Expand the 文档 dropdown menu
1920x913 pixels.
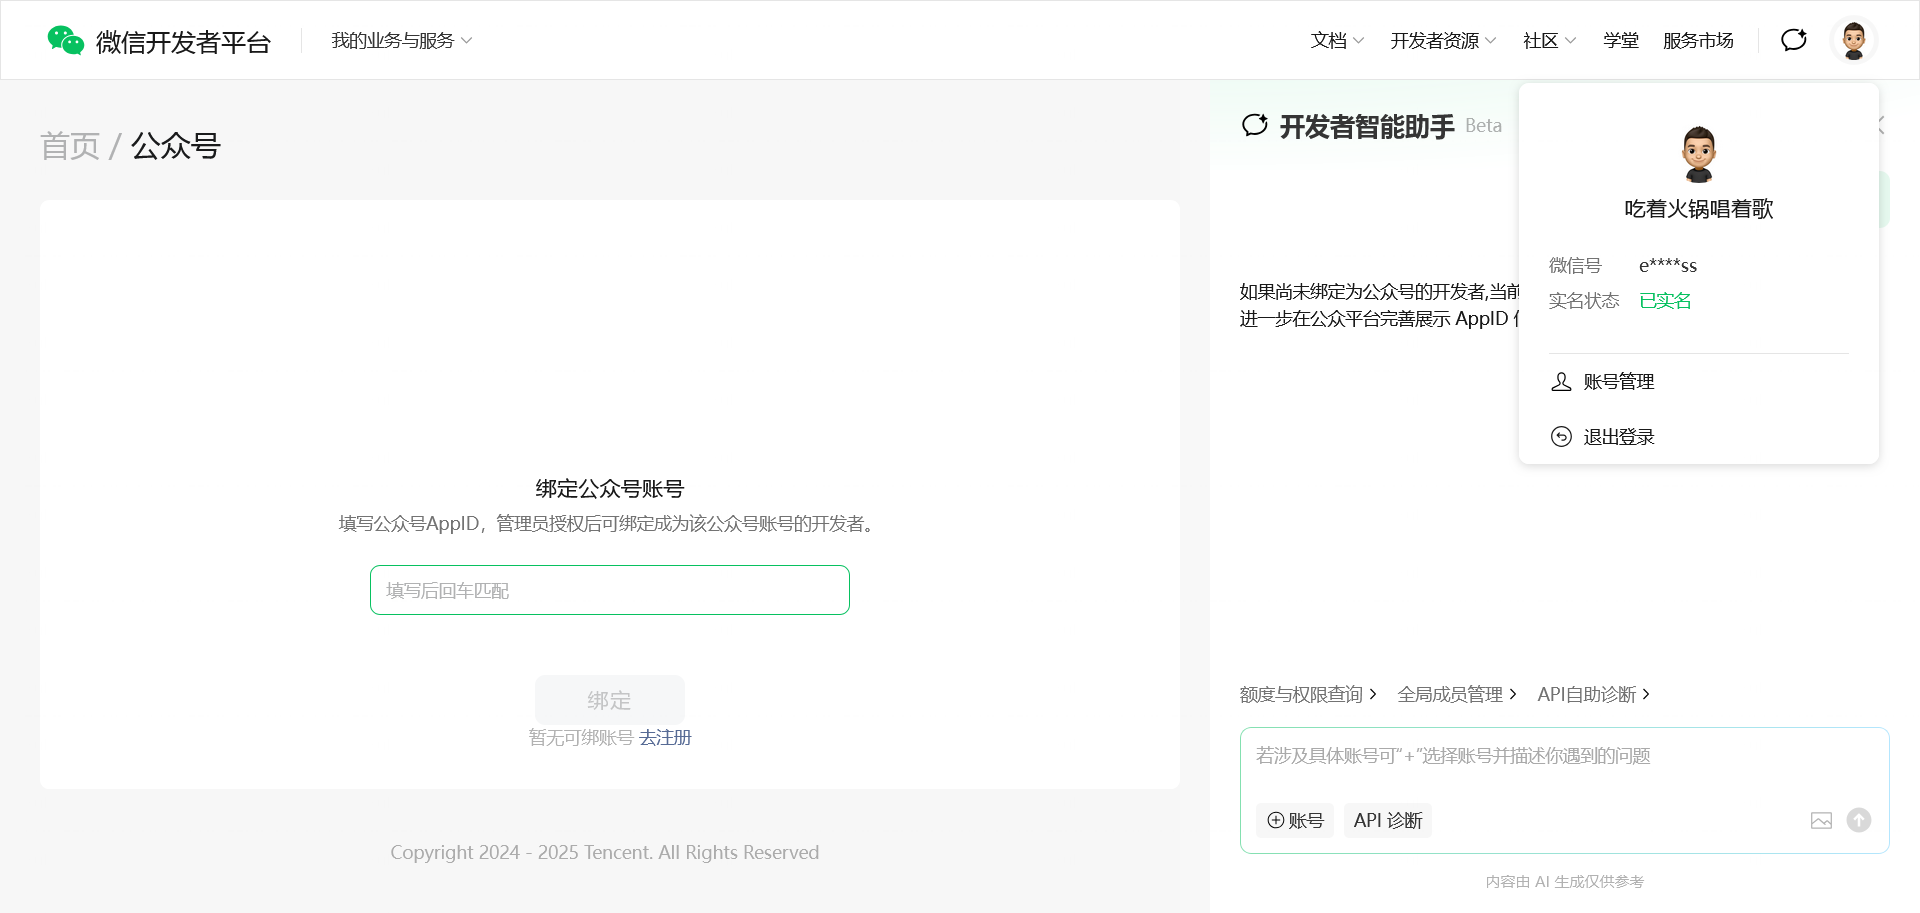tap(1337, 41)
